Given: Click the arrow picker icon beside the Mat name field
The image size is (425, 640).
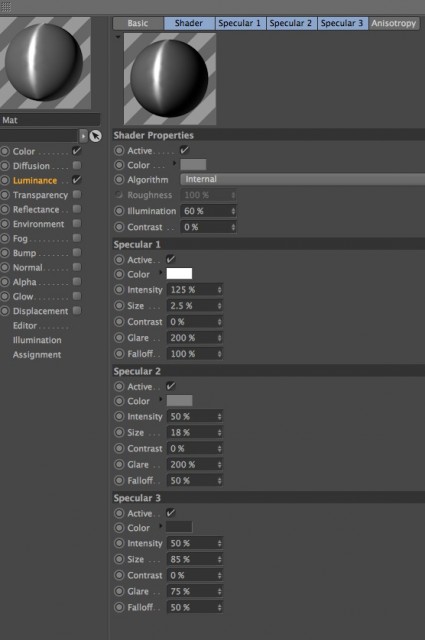Looking at the screenshot, I should [96, 136].
